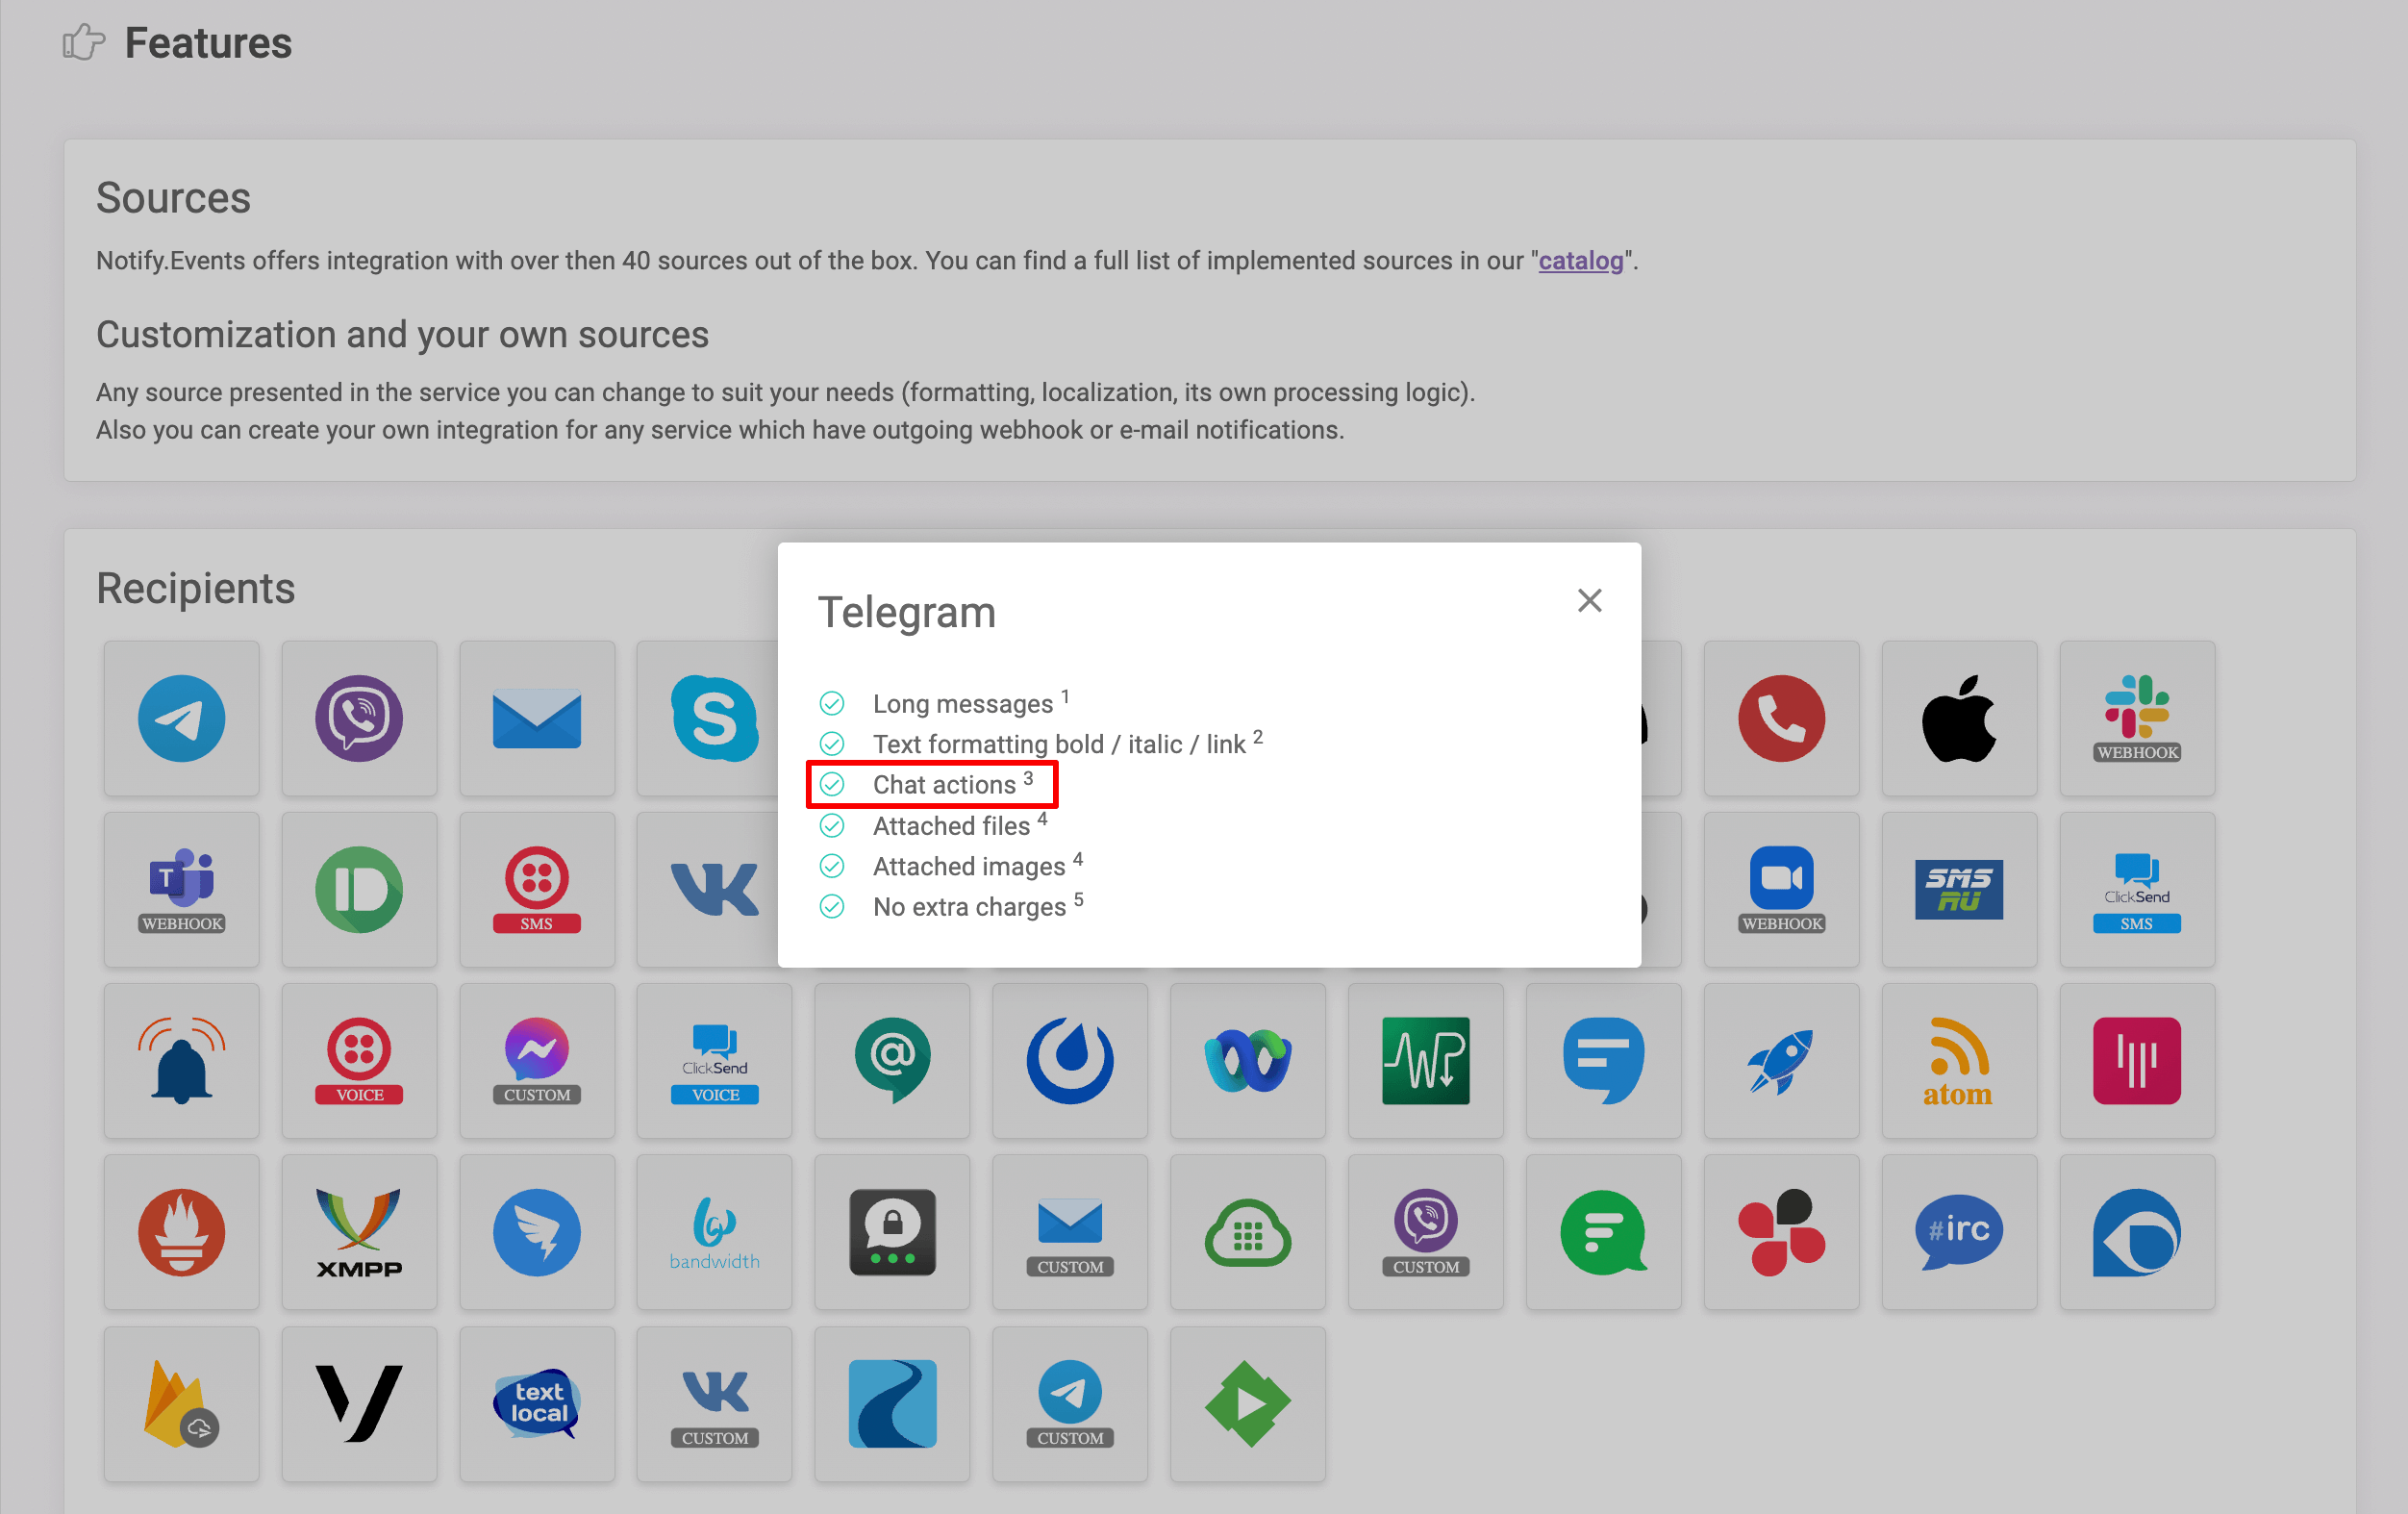The height and width of the screenshot is (1514, 2408).
Task: Select the green diamond play recipient
Action: tap(1248, 1404)
